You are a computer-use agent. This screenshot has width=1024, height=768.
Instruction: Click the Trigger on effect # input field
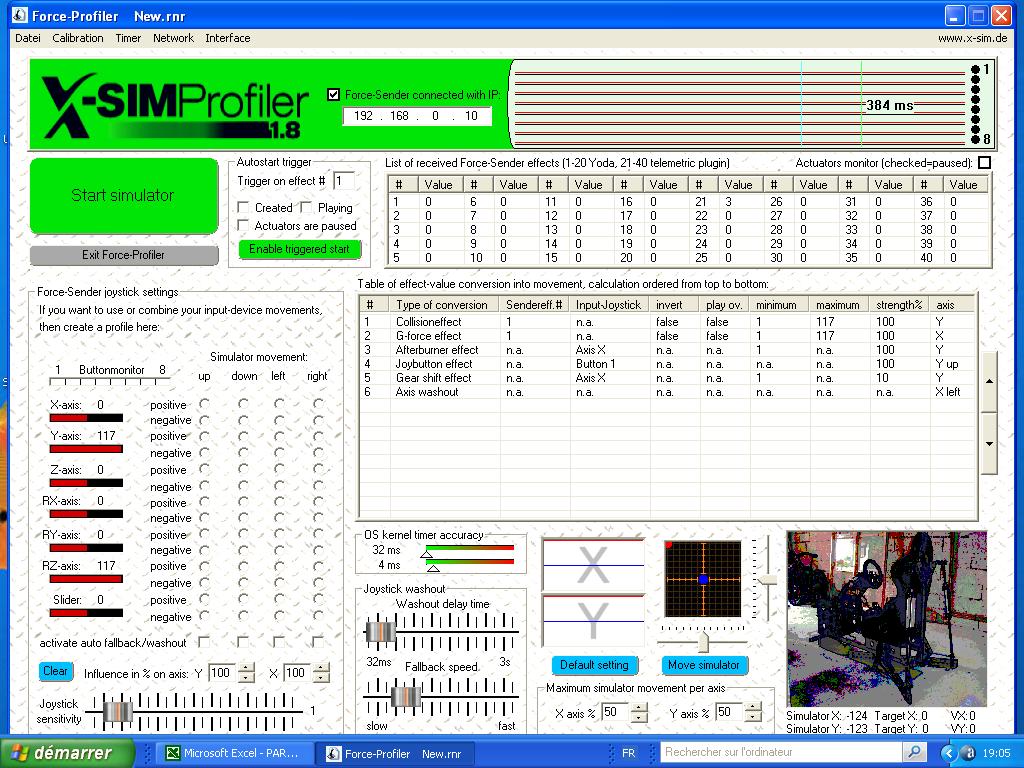[344, 181]
